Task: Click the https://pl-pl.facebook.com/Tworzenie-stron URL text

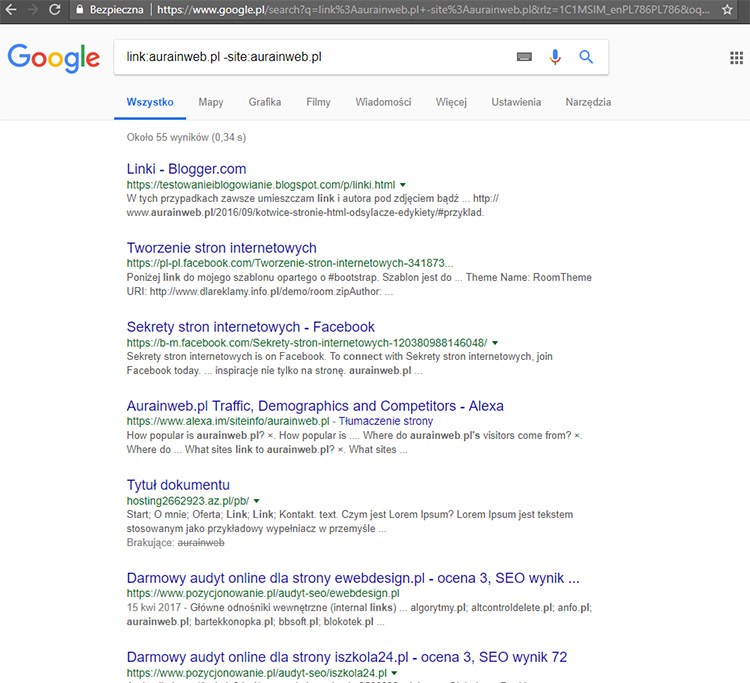Action: (x=290, y=263)
